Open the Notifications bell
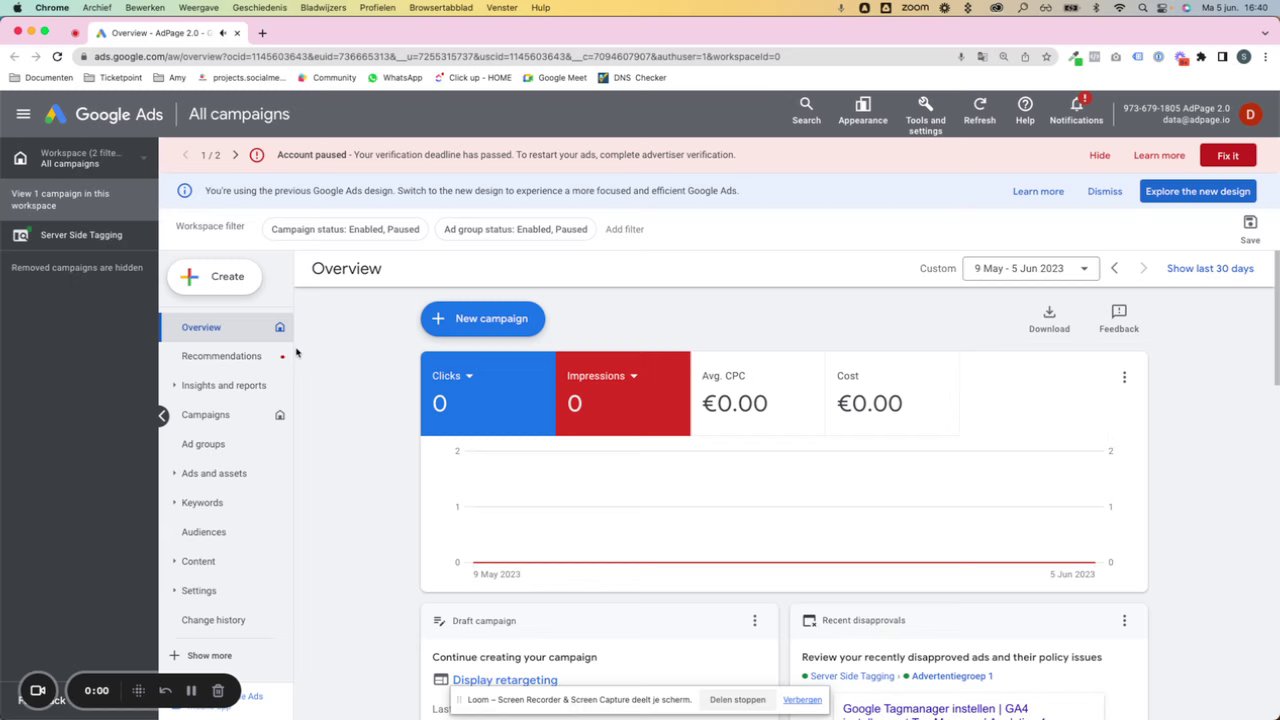 coord(1077,111)
